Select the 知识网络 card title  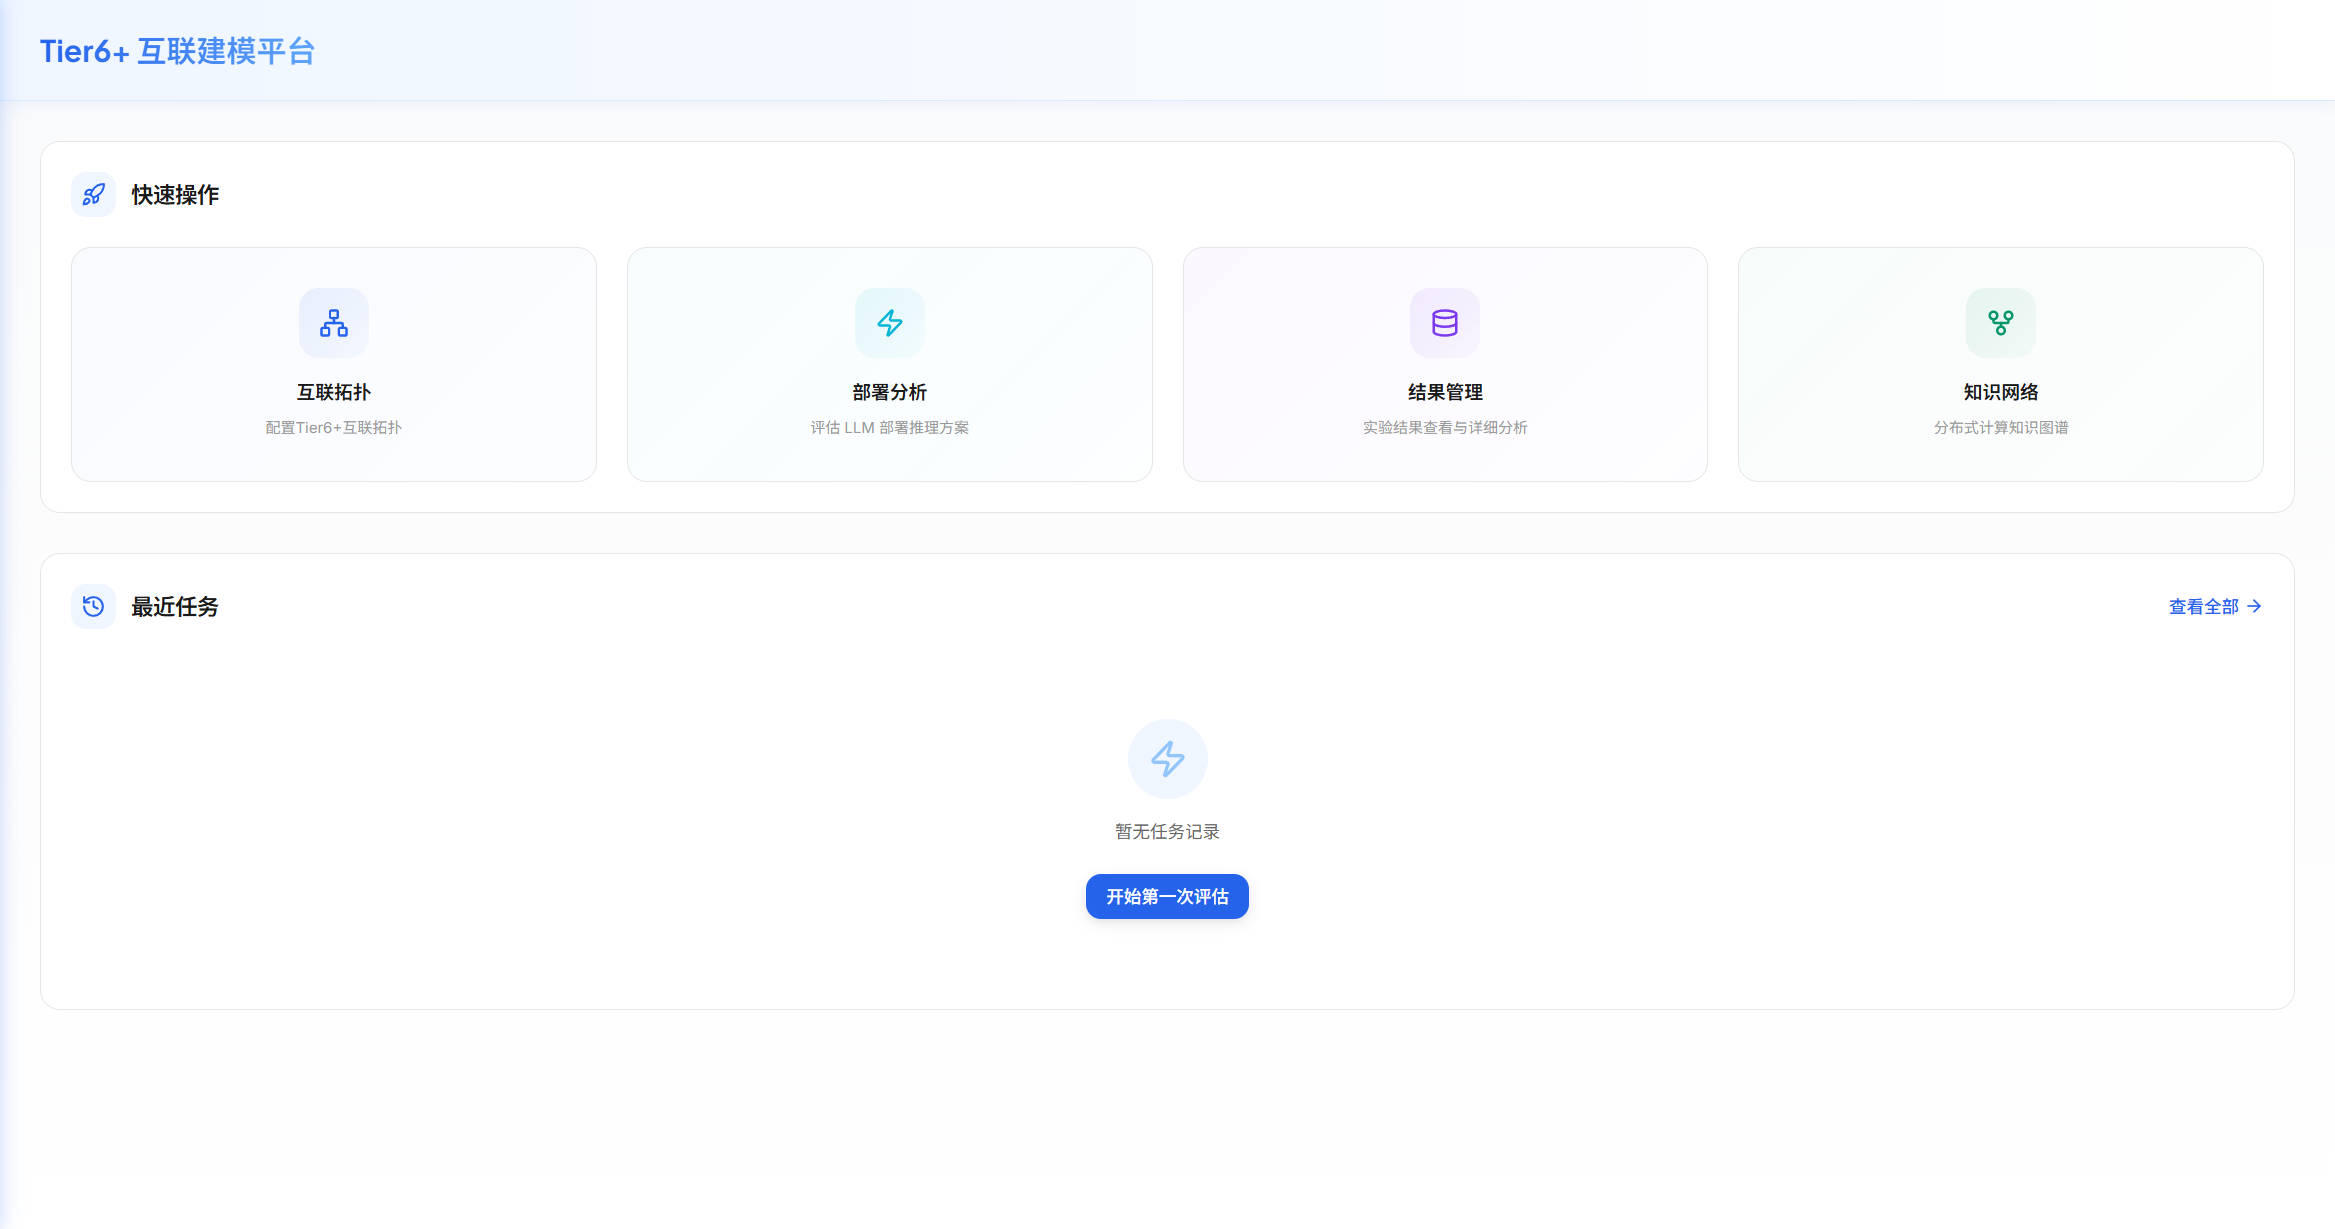[2000, 392]
